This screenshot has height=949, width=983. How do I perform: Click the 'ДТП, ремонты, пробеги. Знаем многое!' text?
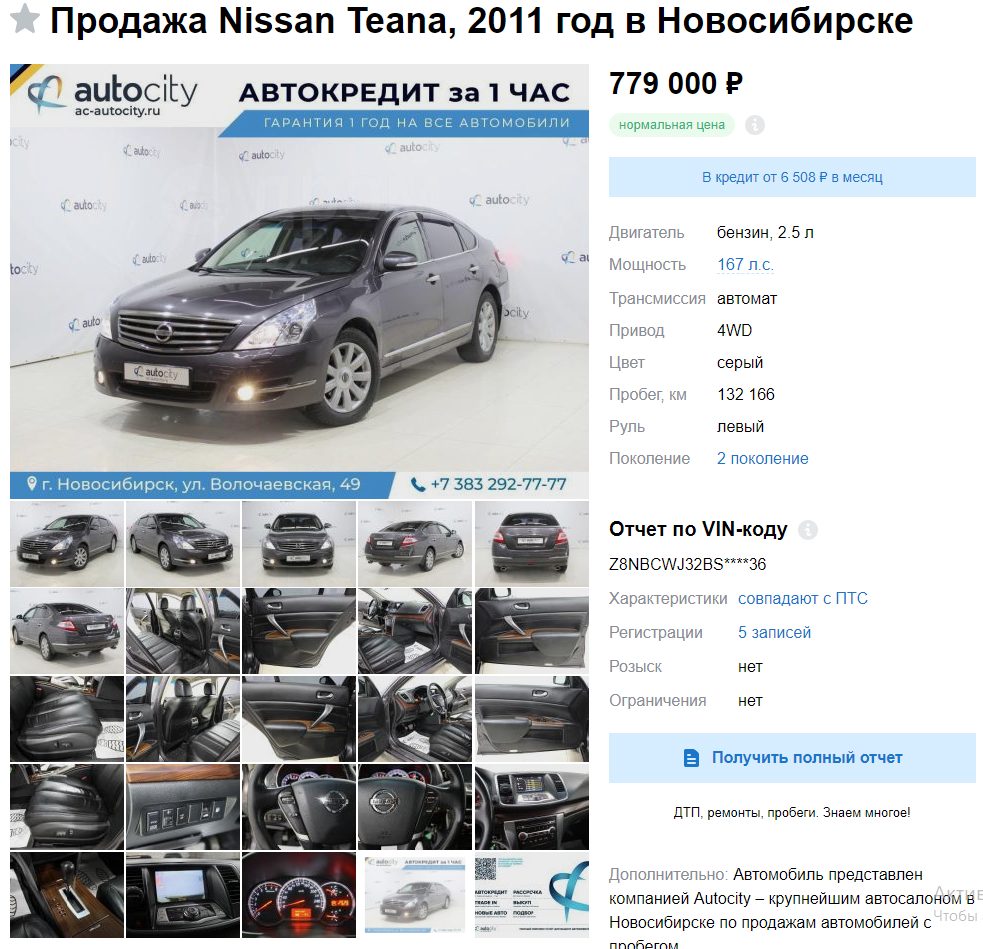point(792,813)
